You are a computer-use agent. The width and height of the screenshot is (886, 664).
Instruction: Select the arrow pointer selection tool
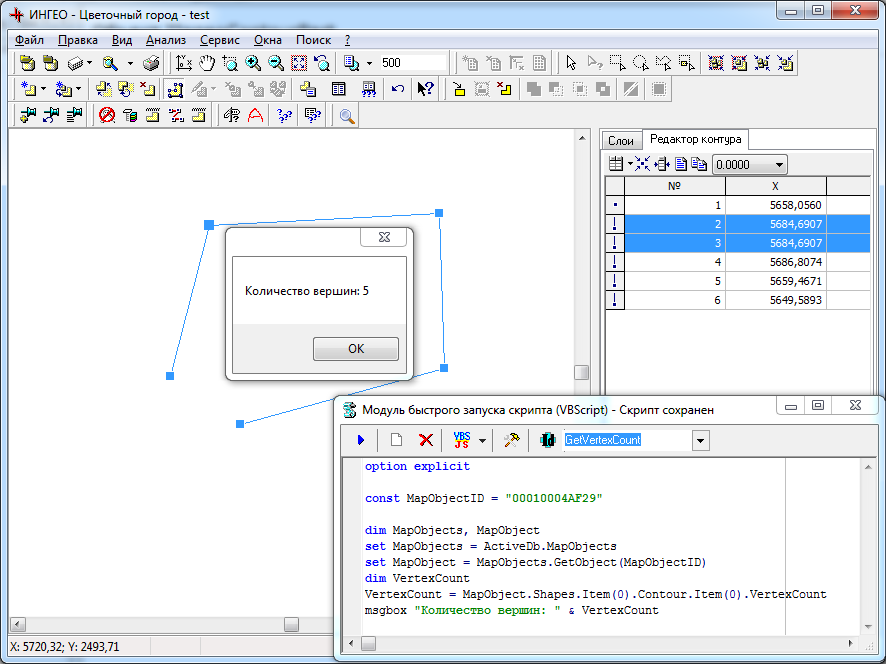tap(571, 63)
